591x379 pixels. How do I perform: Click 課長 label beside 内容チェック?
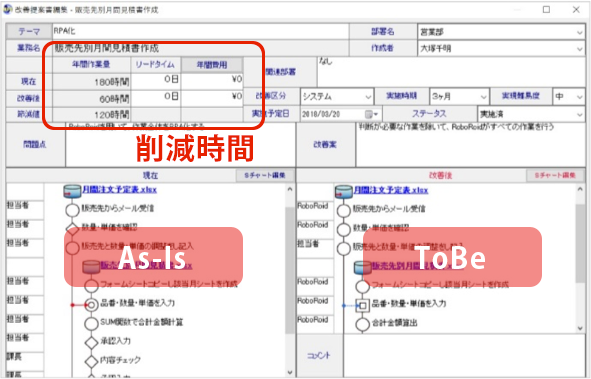pyautogui.click(x=14, y=356)
